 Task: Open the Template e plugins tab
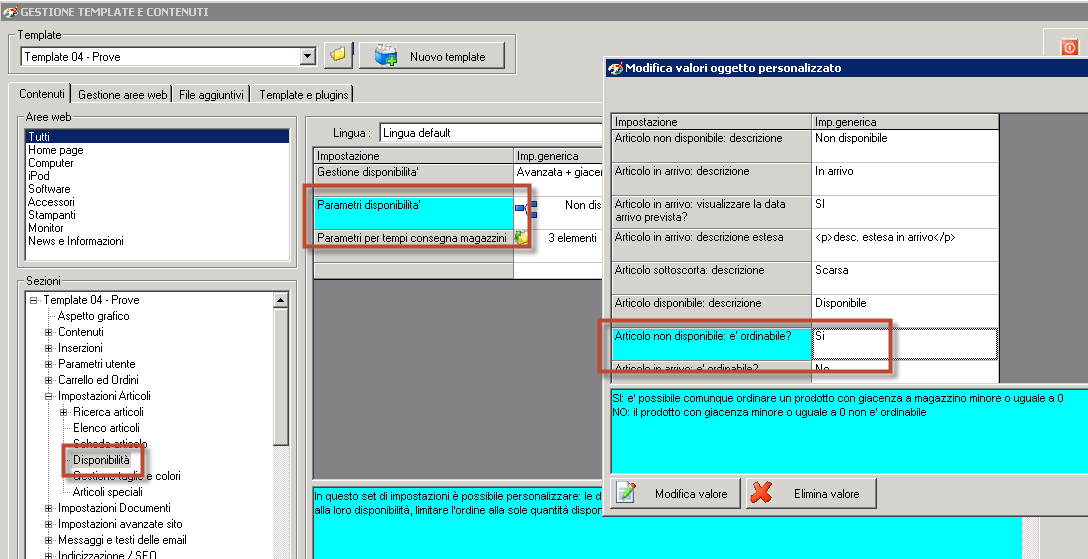(303, 95)
